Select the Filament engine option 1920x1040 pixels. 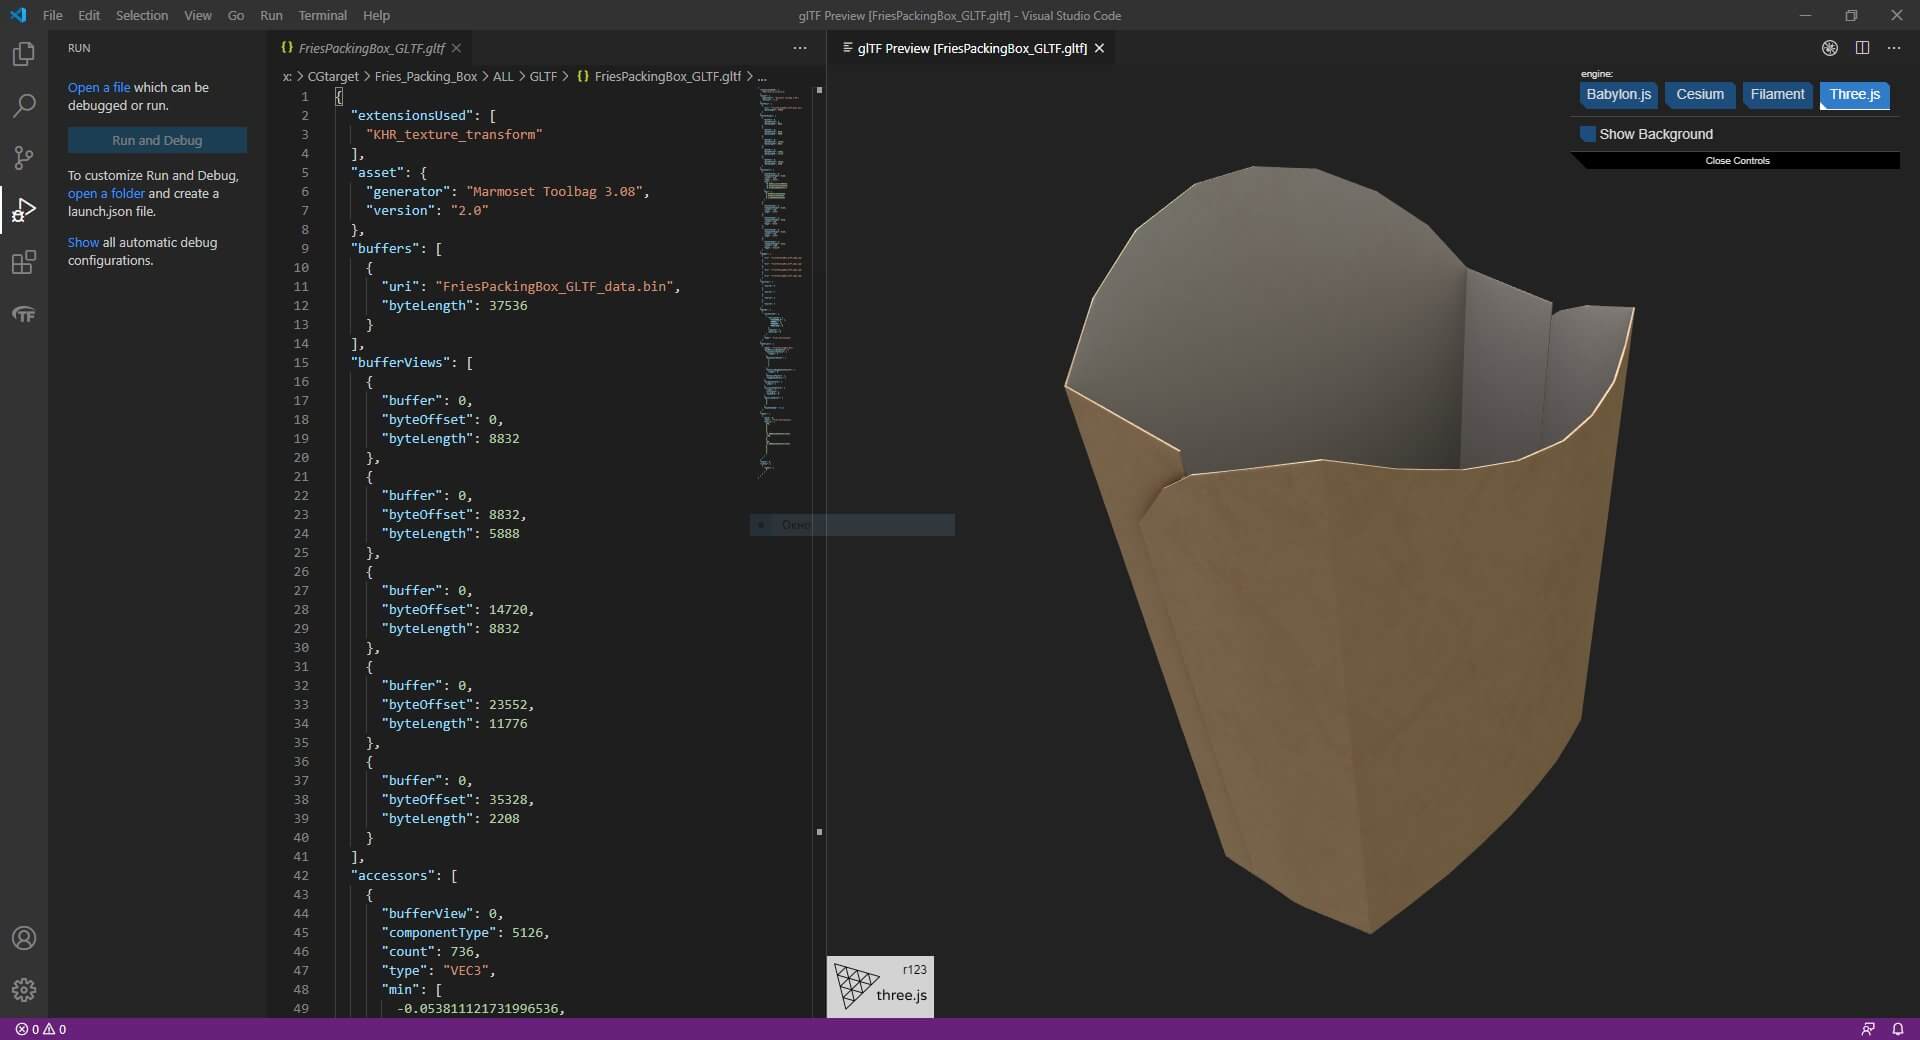[x=1777, y=95]
